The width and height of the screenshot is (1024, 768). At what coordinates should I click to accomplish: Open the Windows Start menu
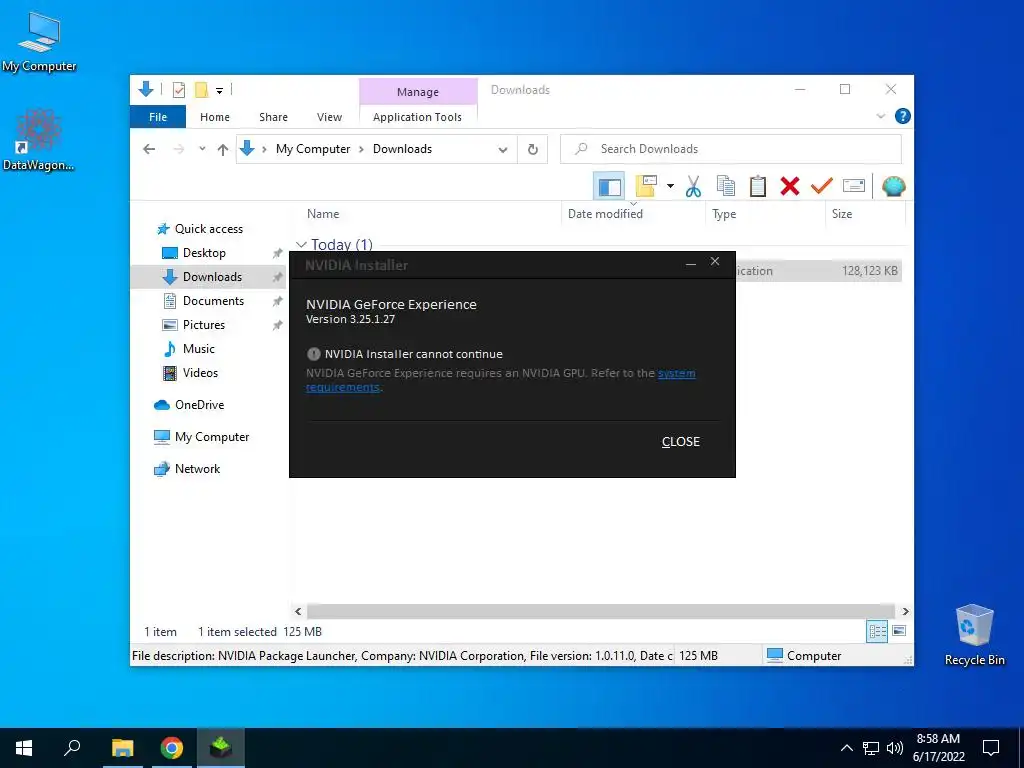coord(24,748)
